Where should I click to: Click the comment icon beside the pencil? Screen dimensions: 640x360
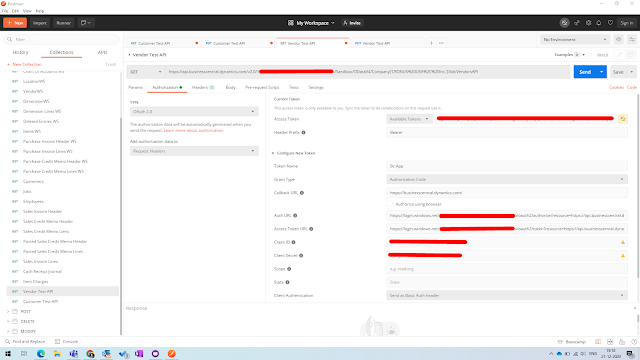[631, 55]
